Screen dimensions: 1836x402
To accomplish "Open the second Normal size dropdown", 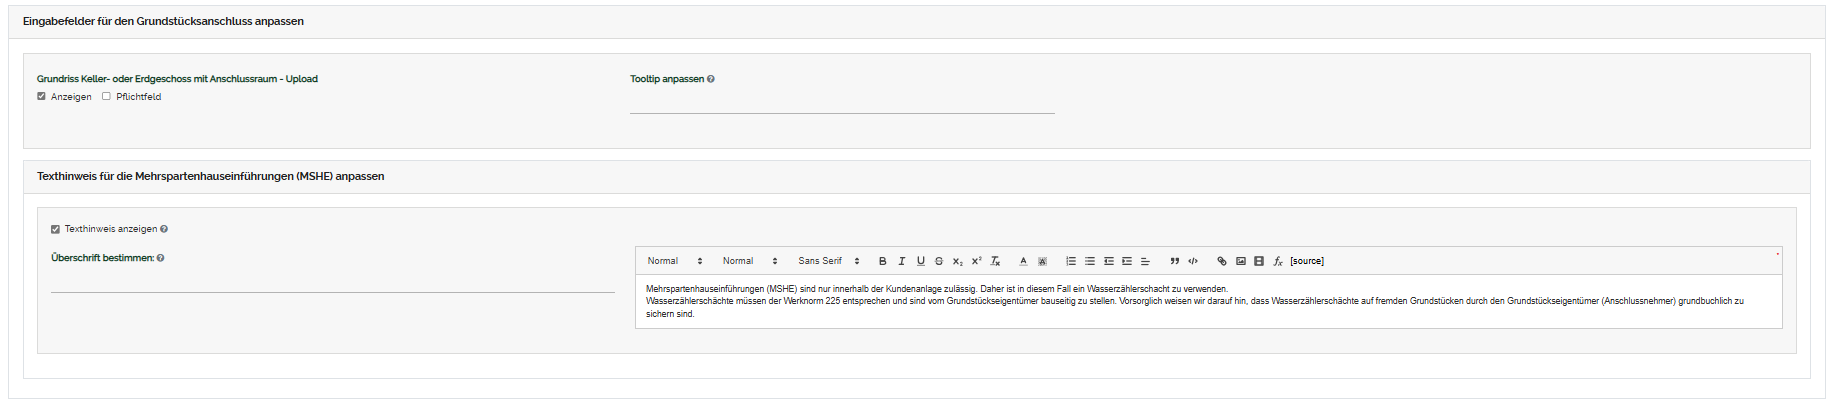I will (749, 261).
